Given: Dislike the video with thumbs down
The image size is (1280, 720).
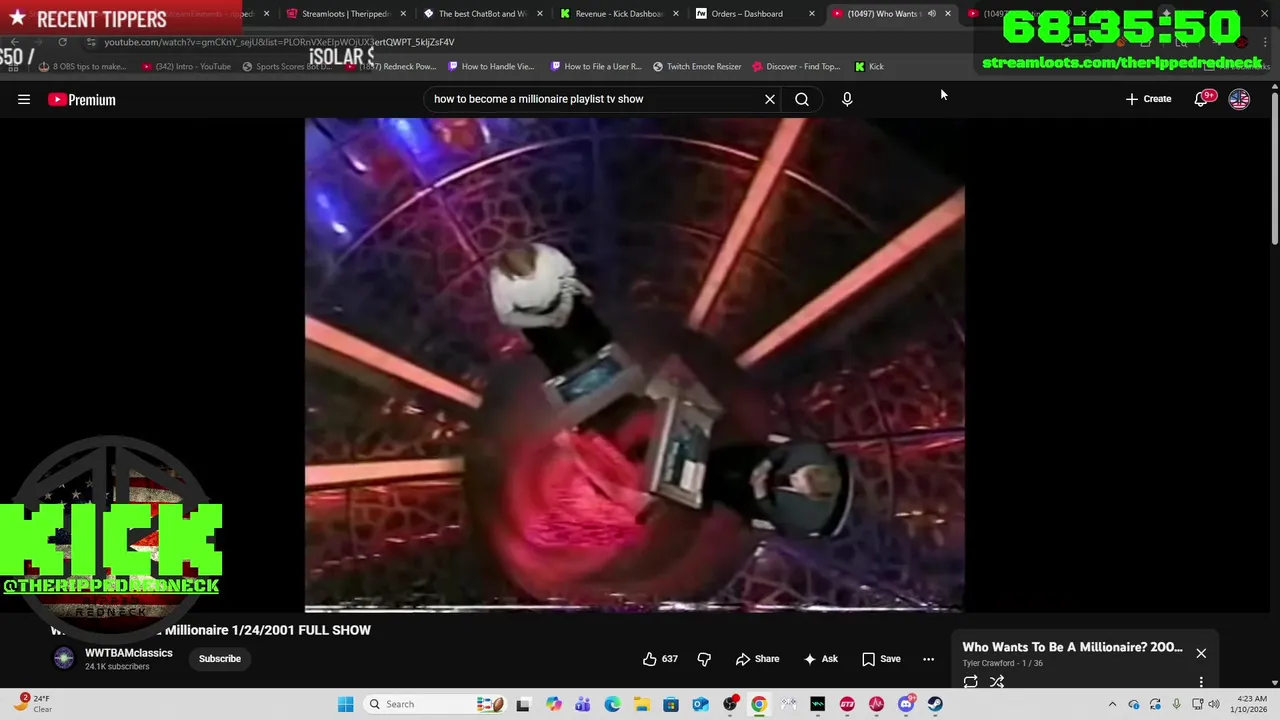Looking at the screenshot, I should [704, 659].
